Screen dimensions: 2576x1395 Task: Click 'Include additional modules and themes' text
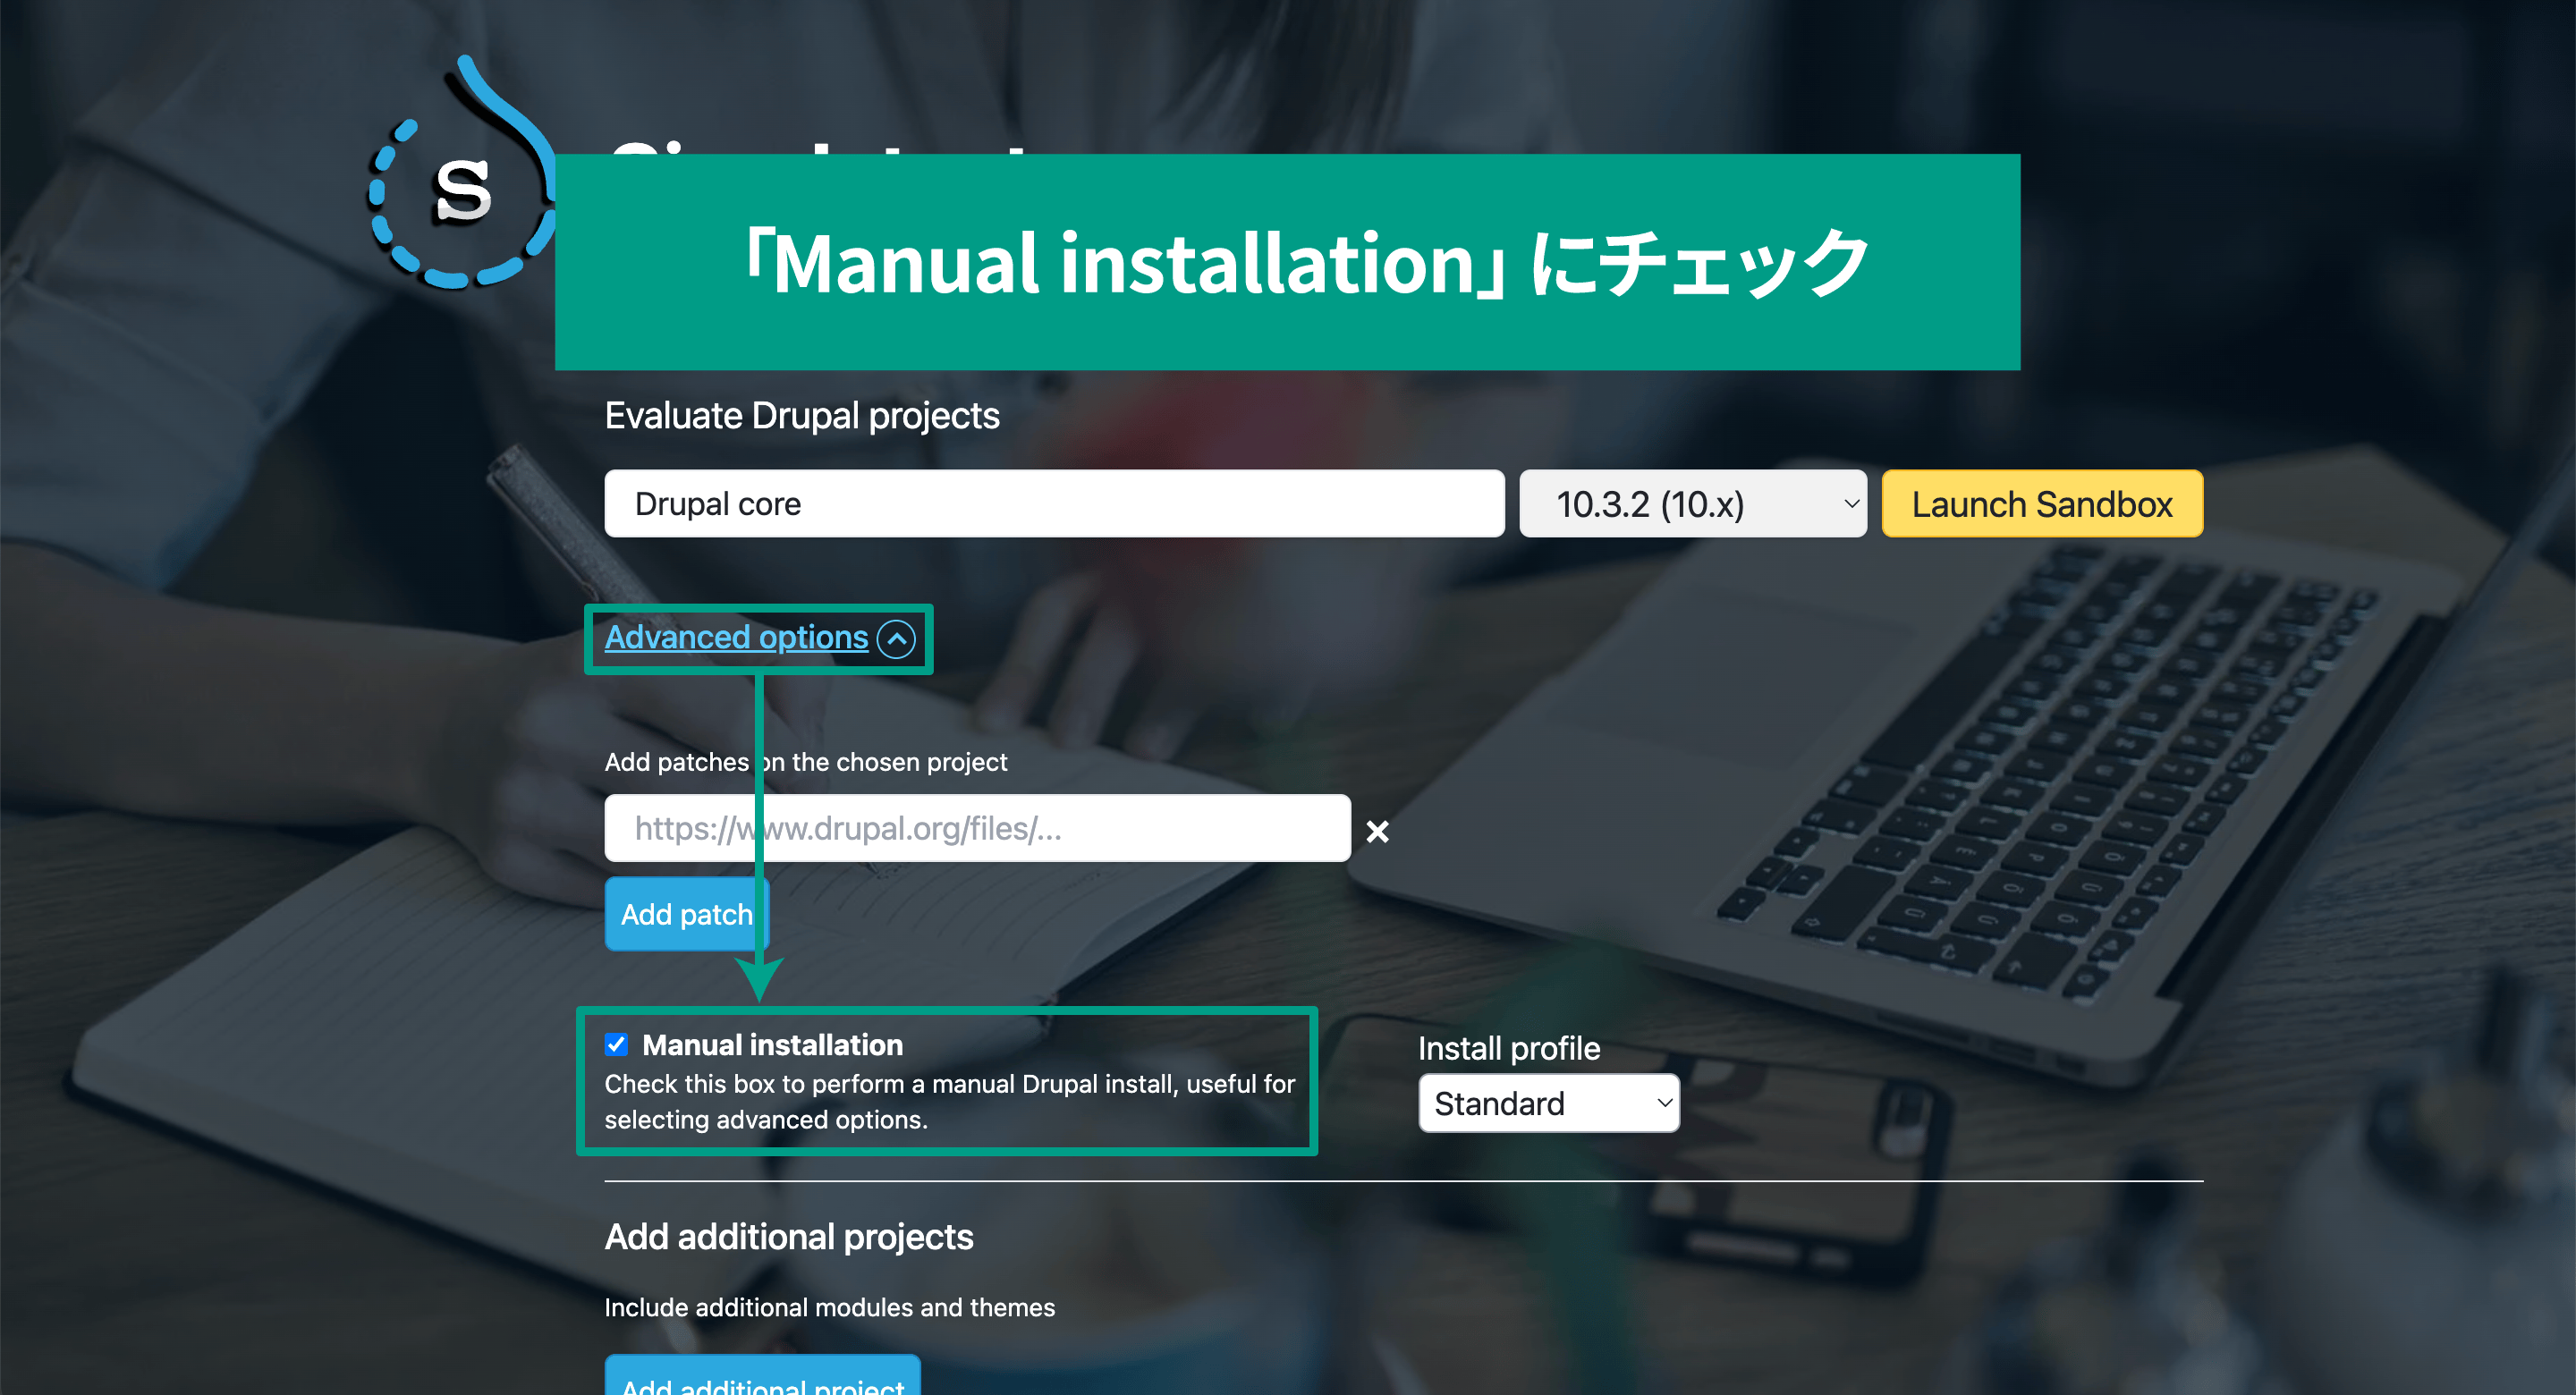coord(829,1307)
